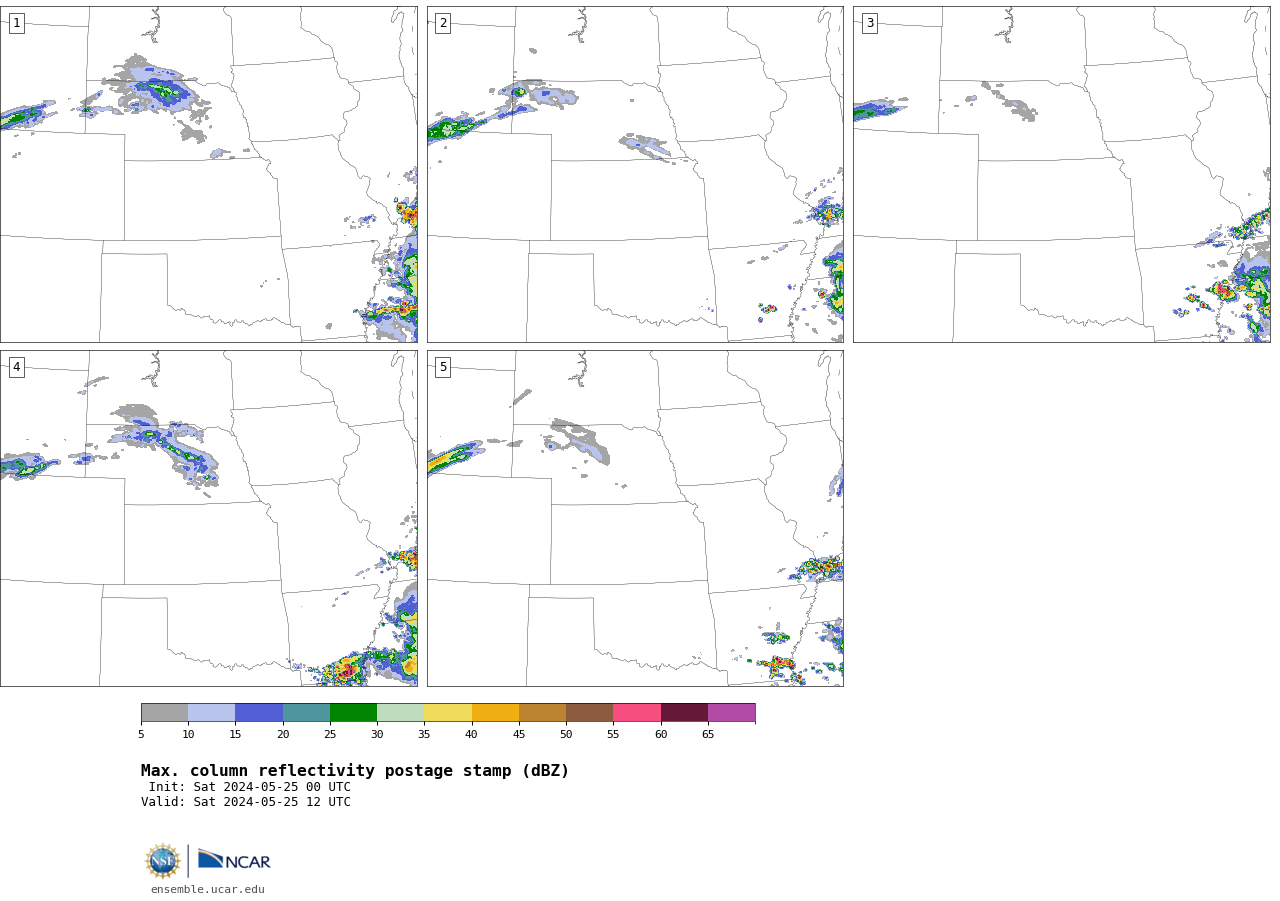Click the colorbar tick label 50
This screenshot has height=901, width=1280.
(566, 735)
